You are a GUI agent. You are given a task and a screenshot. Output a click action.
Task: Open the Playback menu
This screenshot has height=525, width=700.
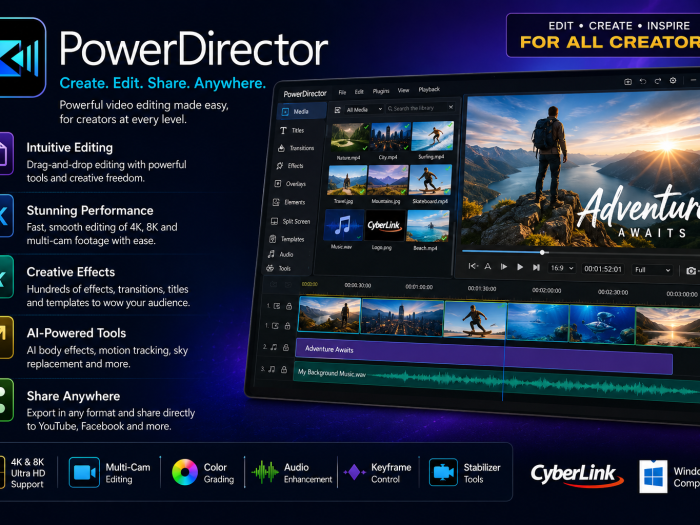429,89
